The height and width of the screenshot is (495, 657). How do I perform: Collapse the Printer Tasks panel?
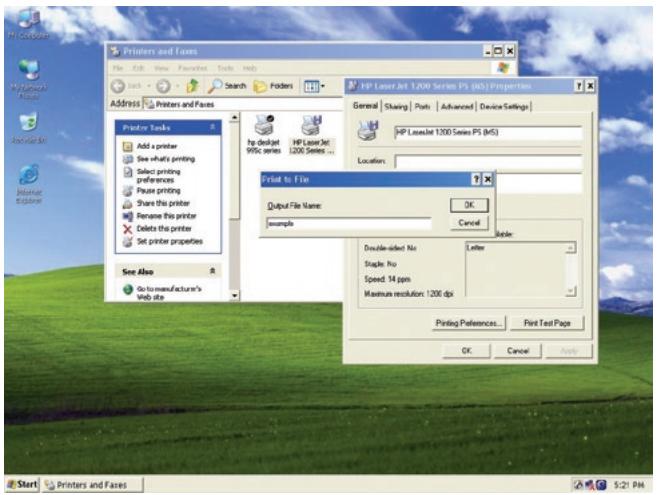click(x=212, y=127)
